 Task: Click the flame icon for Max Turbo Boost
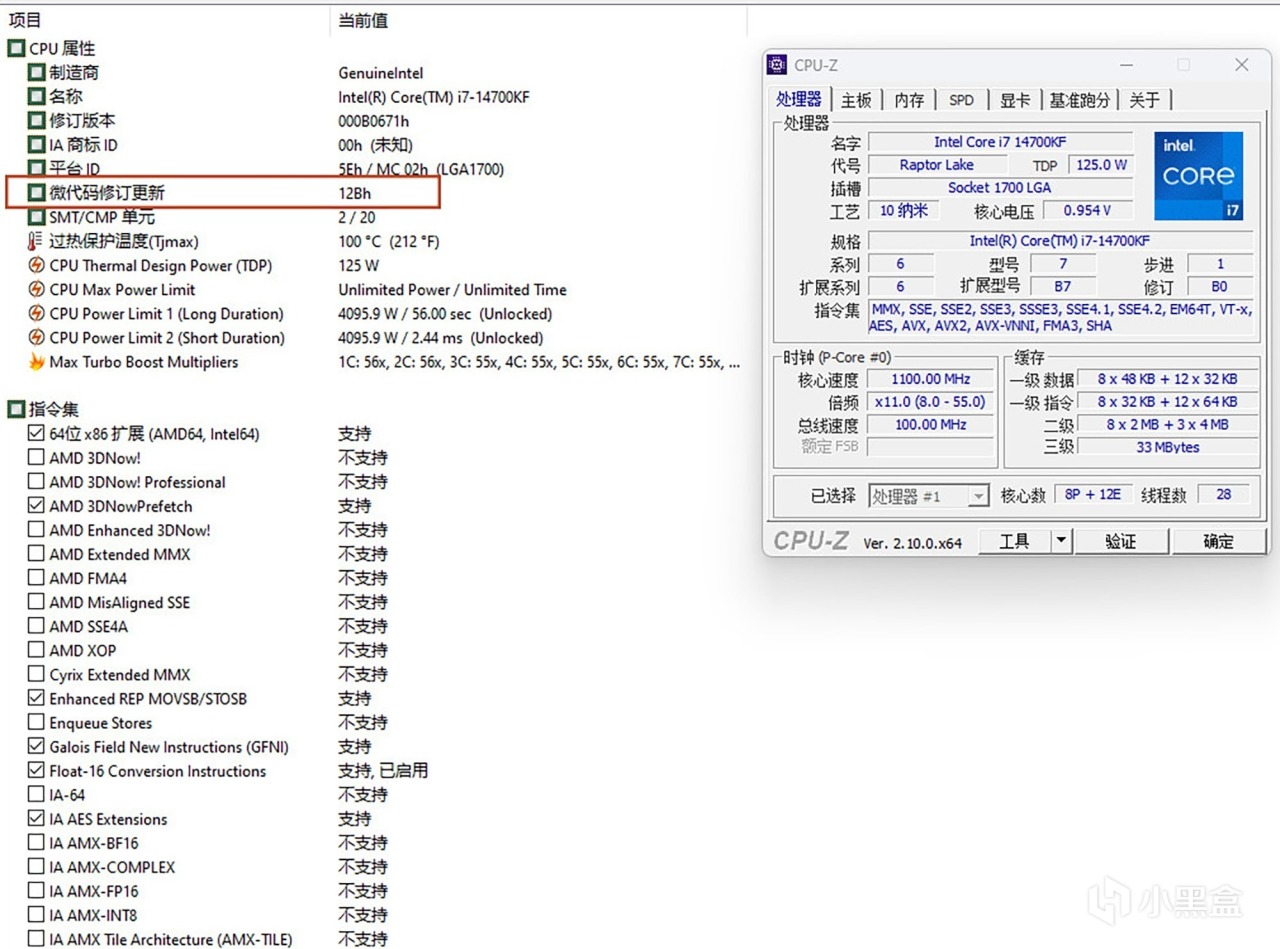[x=36, y=362]
